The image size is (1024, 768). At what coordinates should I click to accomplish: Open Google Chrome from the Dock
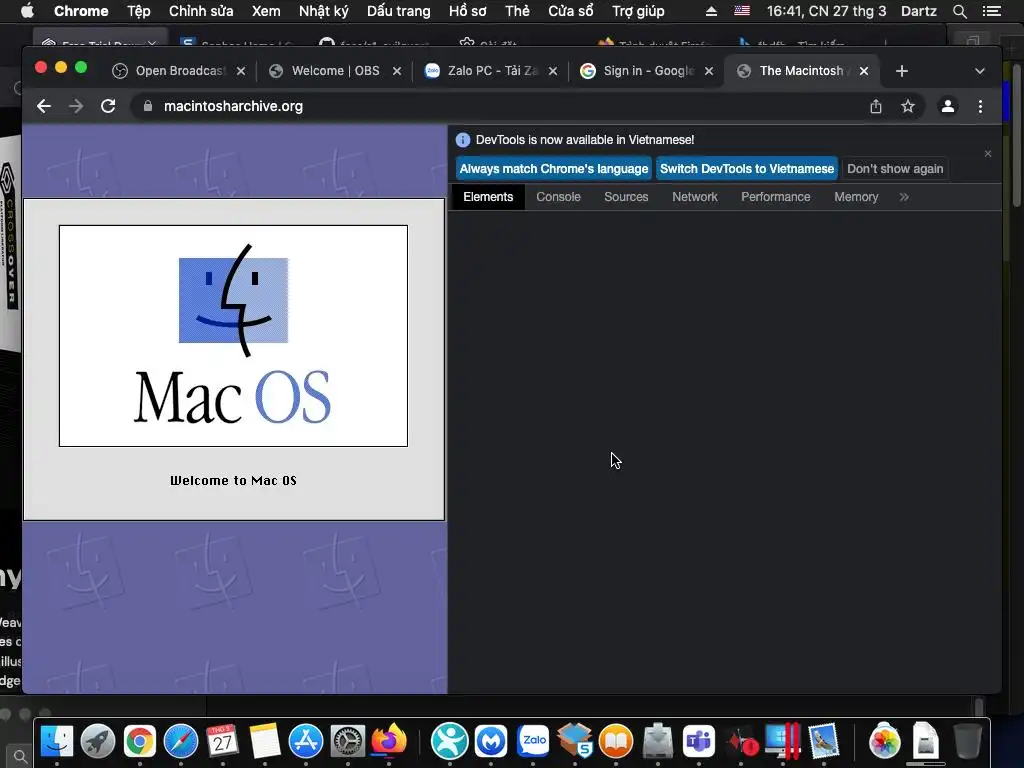(x=140, y=741)
